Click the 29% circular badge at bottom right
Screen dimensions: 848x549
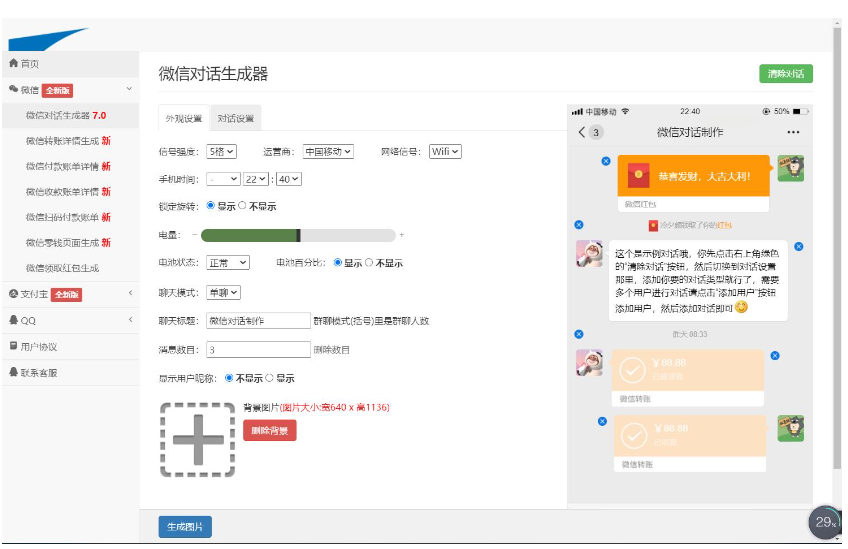pyautogui.click(x=825, y=522)
